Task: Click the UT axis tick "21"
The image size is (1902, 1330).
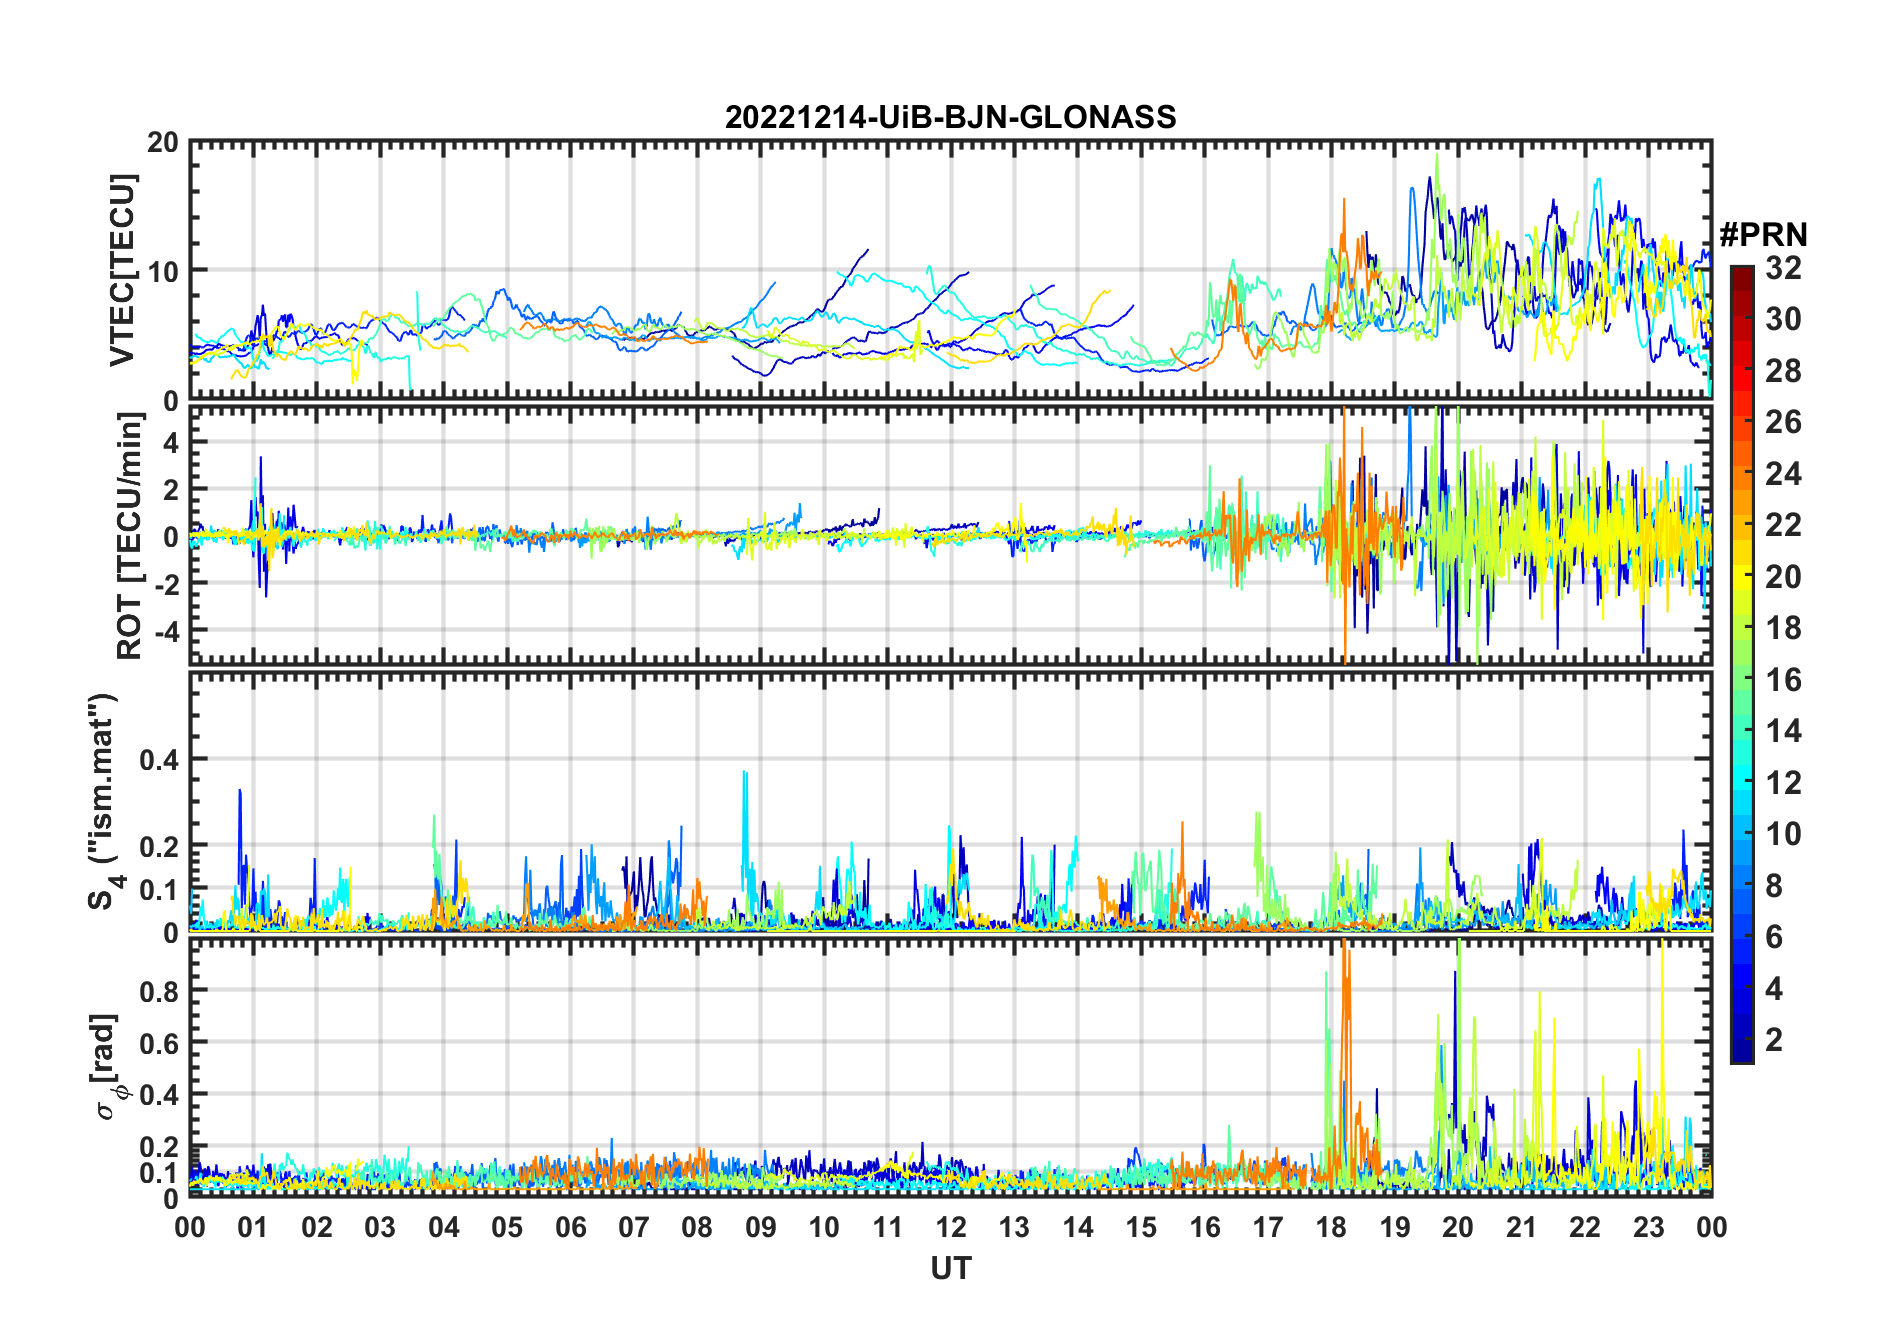Action: pyautogui.click(x=1521, y=1227)
